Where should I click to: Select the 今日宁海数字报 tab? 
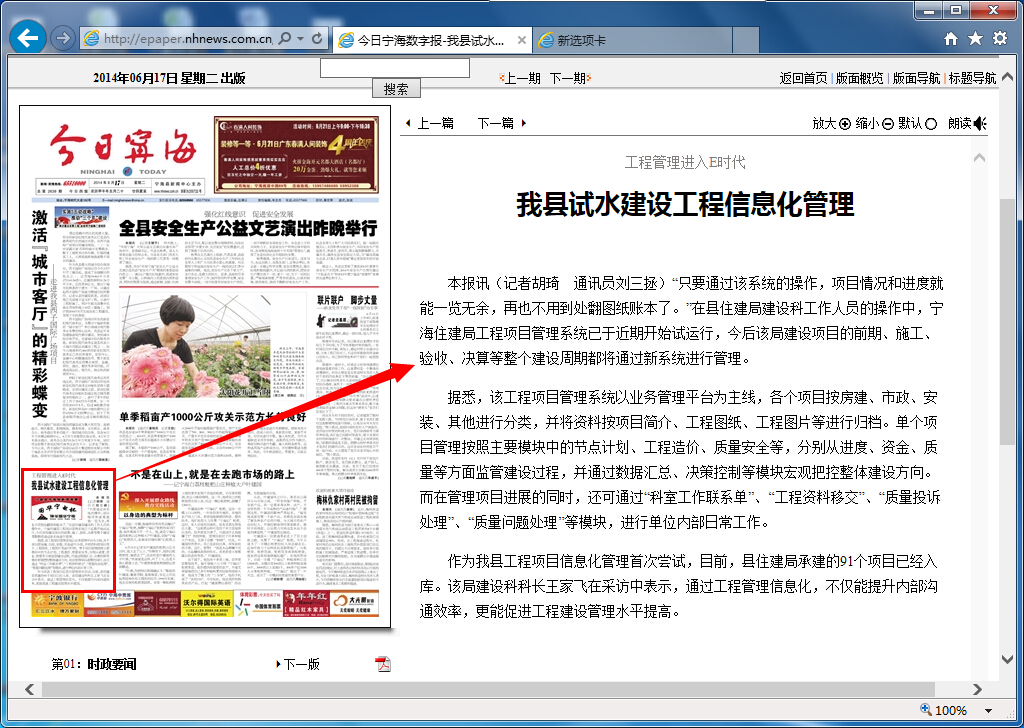(x=430, y=40)
